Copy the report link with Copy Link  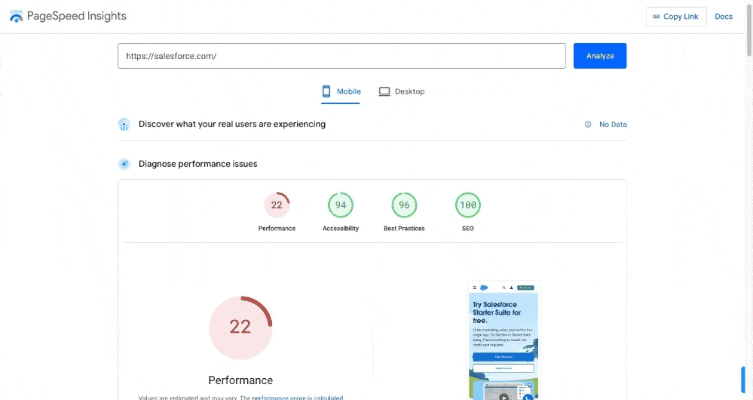pos(676,16)
